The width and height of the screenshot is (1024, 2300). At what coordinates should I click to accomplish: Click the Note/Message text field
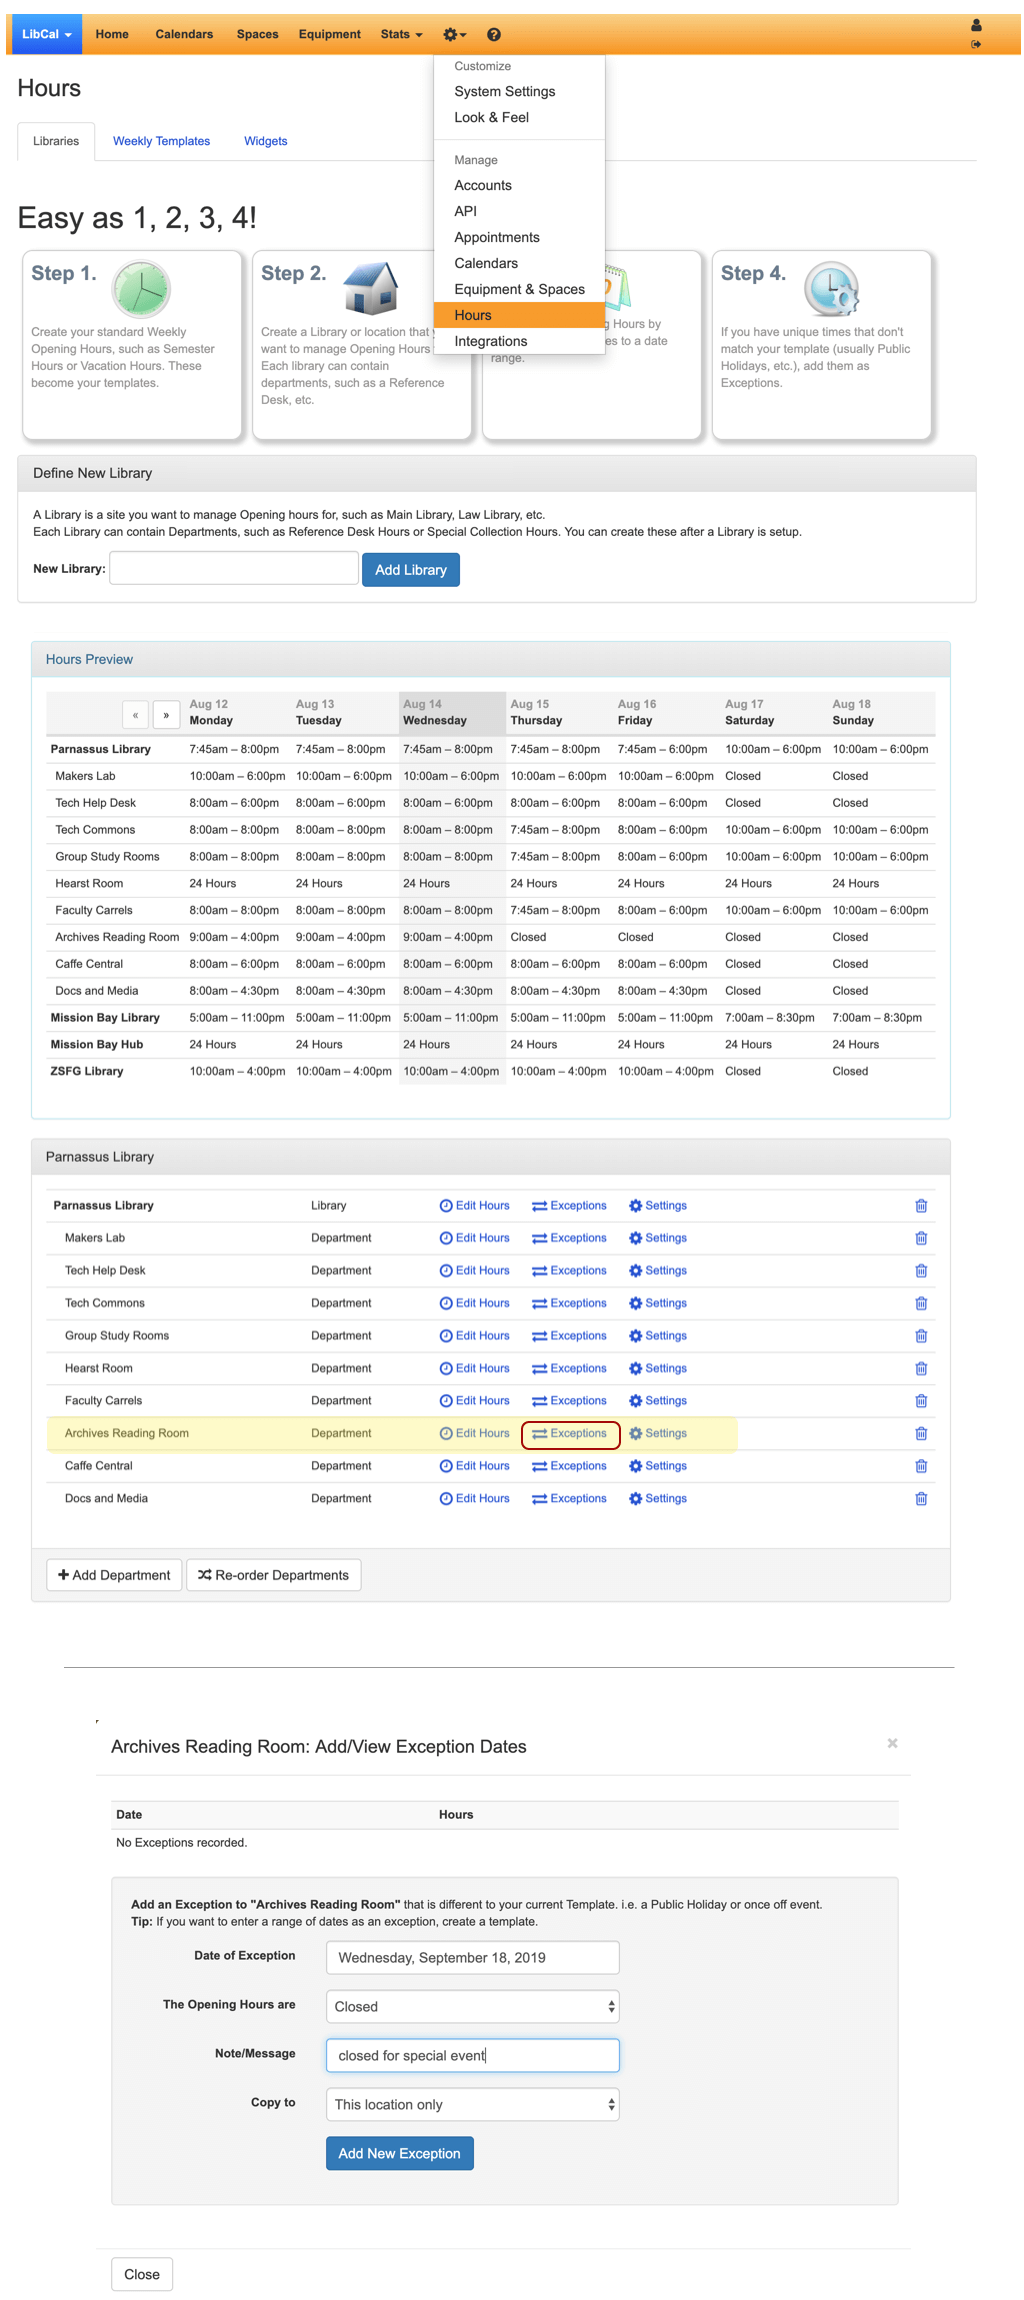coord(473,2055)
